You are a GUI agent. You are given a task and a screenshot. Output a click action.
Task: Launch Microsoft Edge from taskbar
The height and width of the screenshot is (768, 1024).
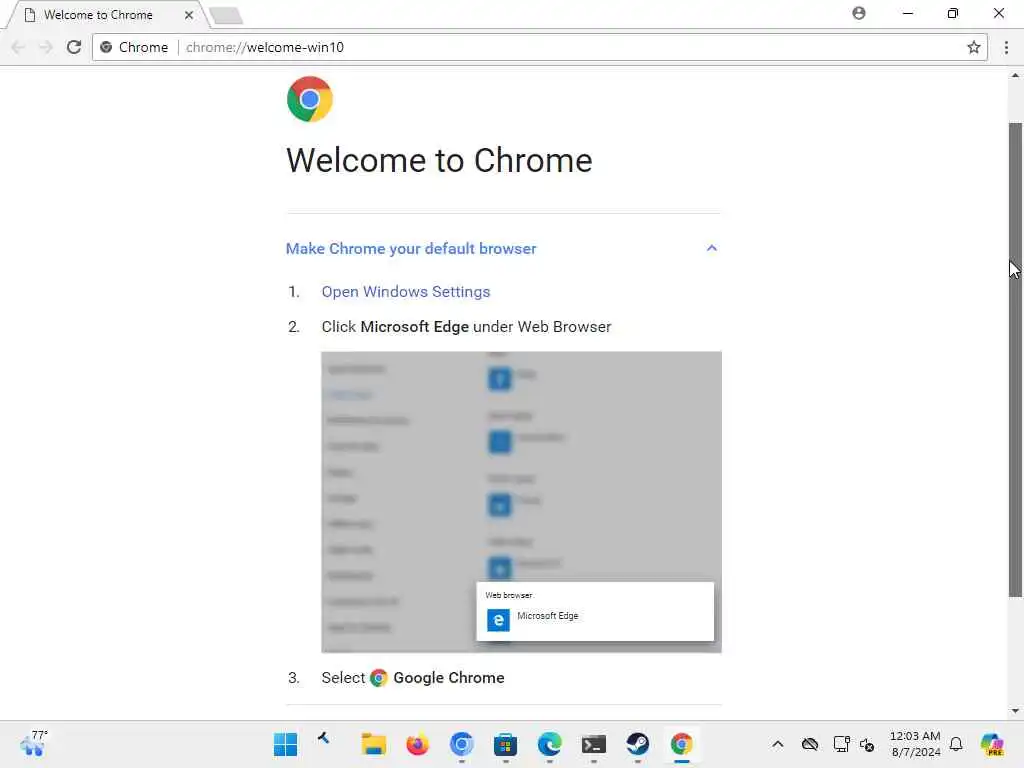click(549, 744)
